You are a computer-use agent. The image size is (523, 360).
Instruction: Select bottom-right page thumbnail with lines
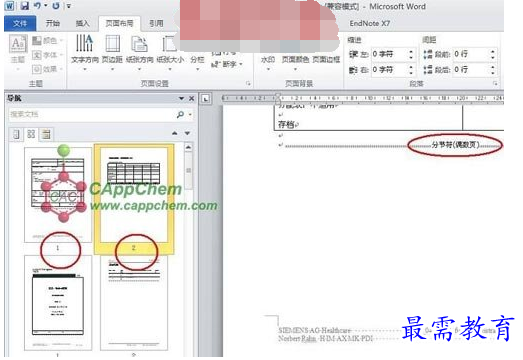[x=134, y=303]
